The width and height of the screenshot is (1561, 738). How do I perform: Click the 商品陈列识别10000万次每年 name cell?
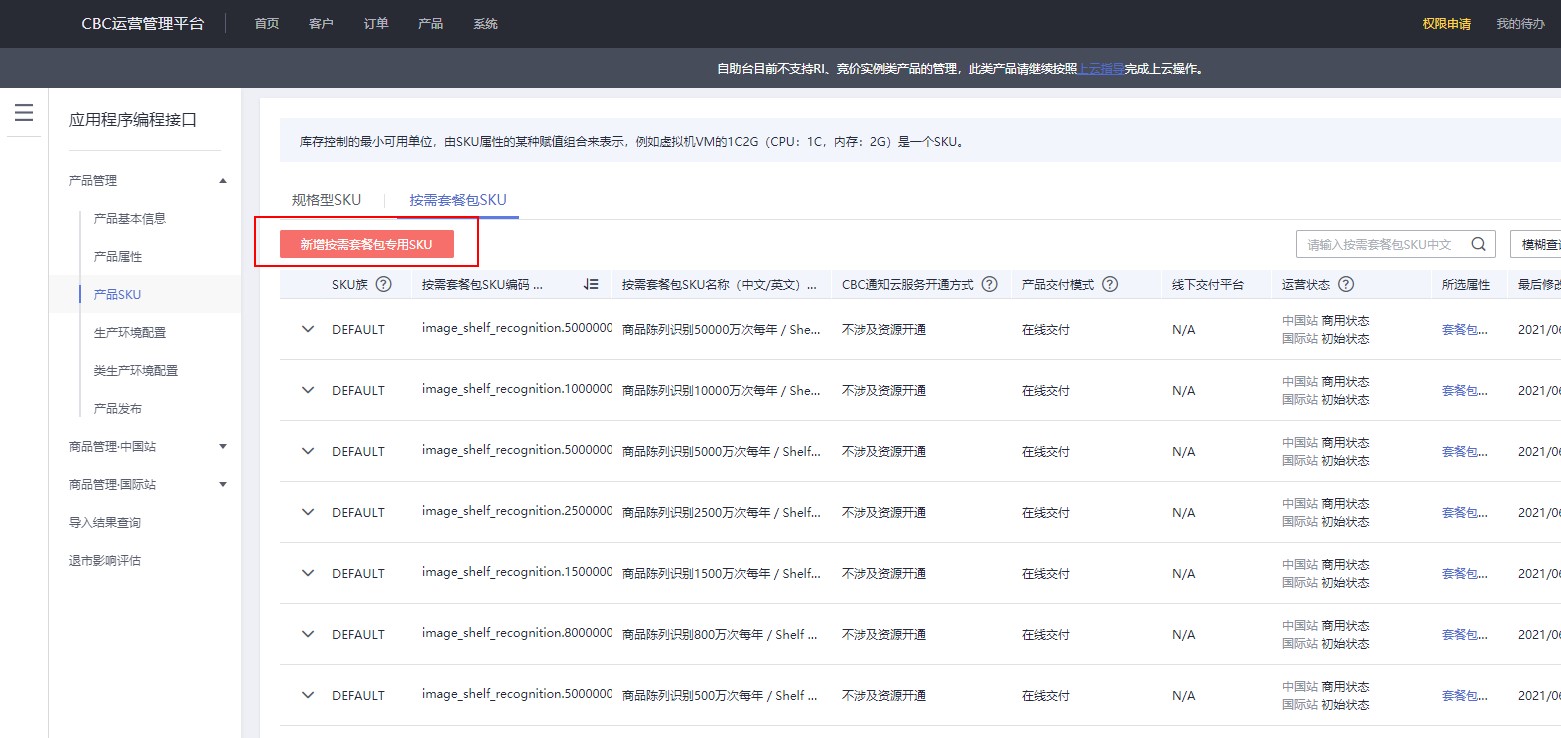pos(721,390)
